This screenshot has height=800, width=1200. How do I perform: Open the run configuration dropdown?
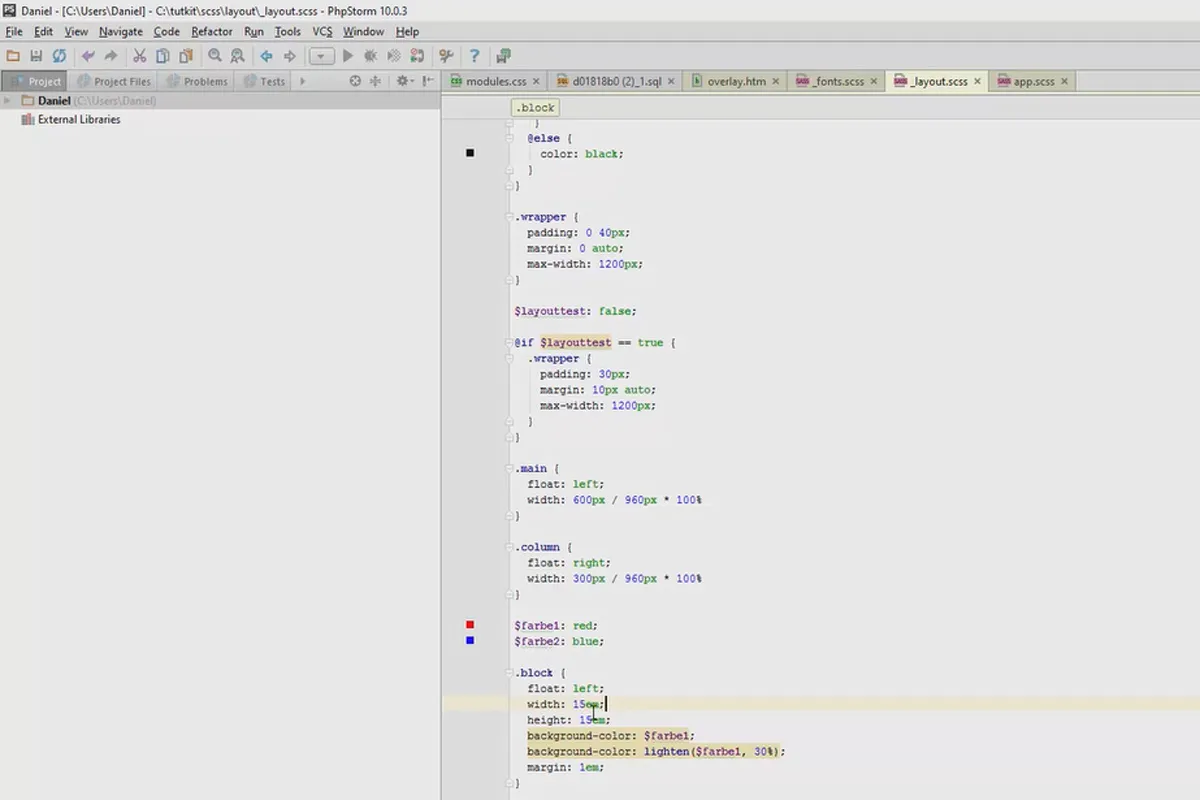pos(320,57)
